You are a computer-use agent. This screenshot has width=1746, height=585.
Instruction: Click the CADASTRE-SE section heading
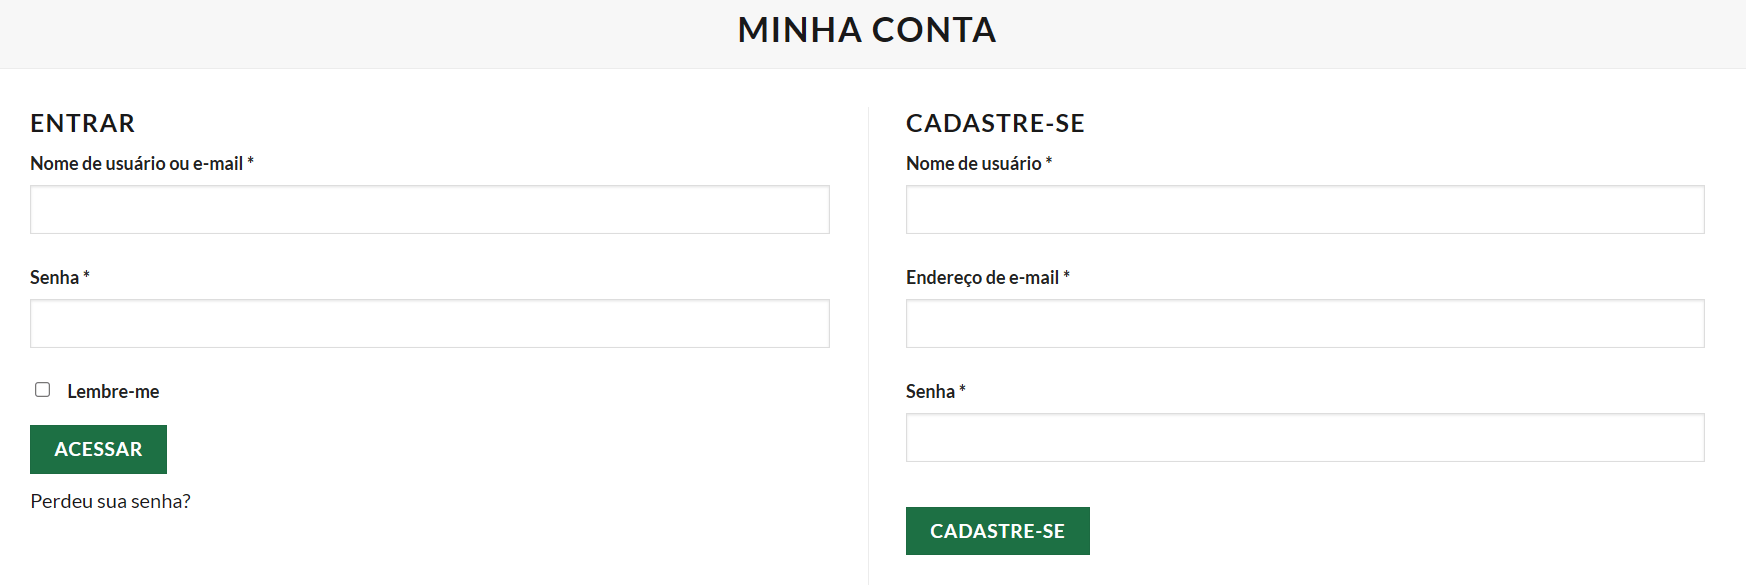tap(995, 123)
